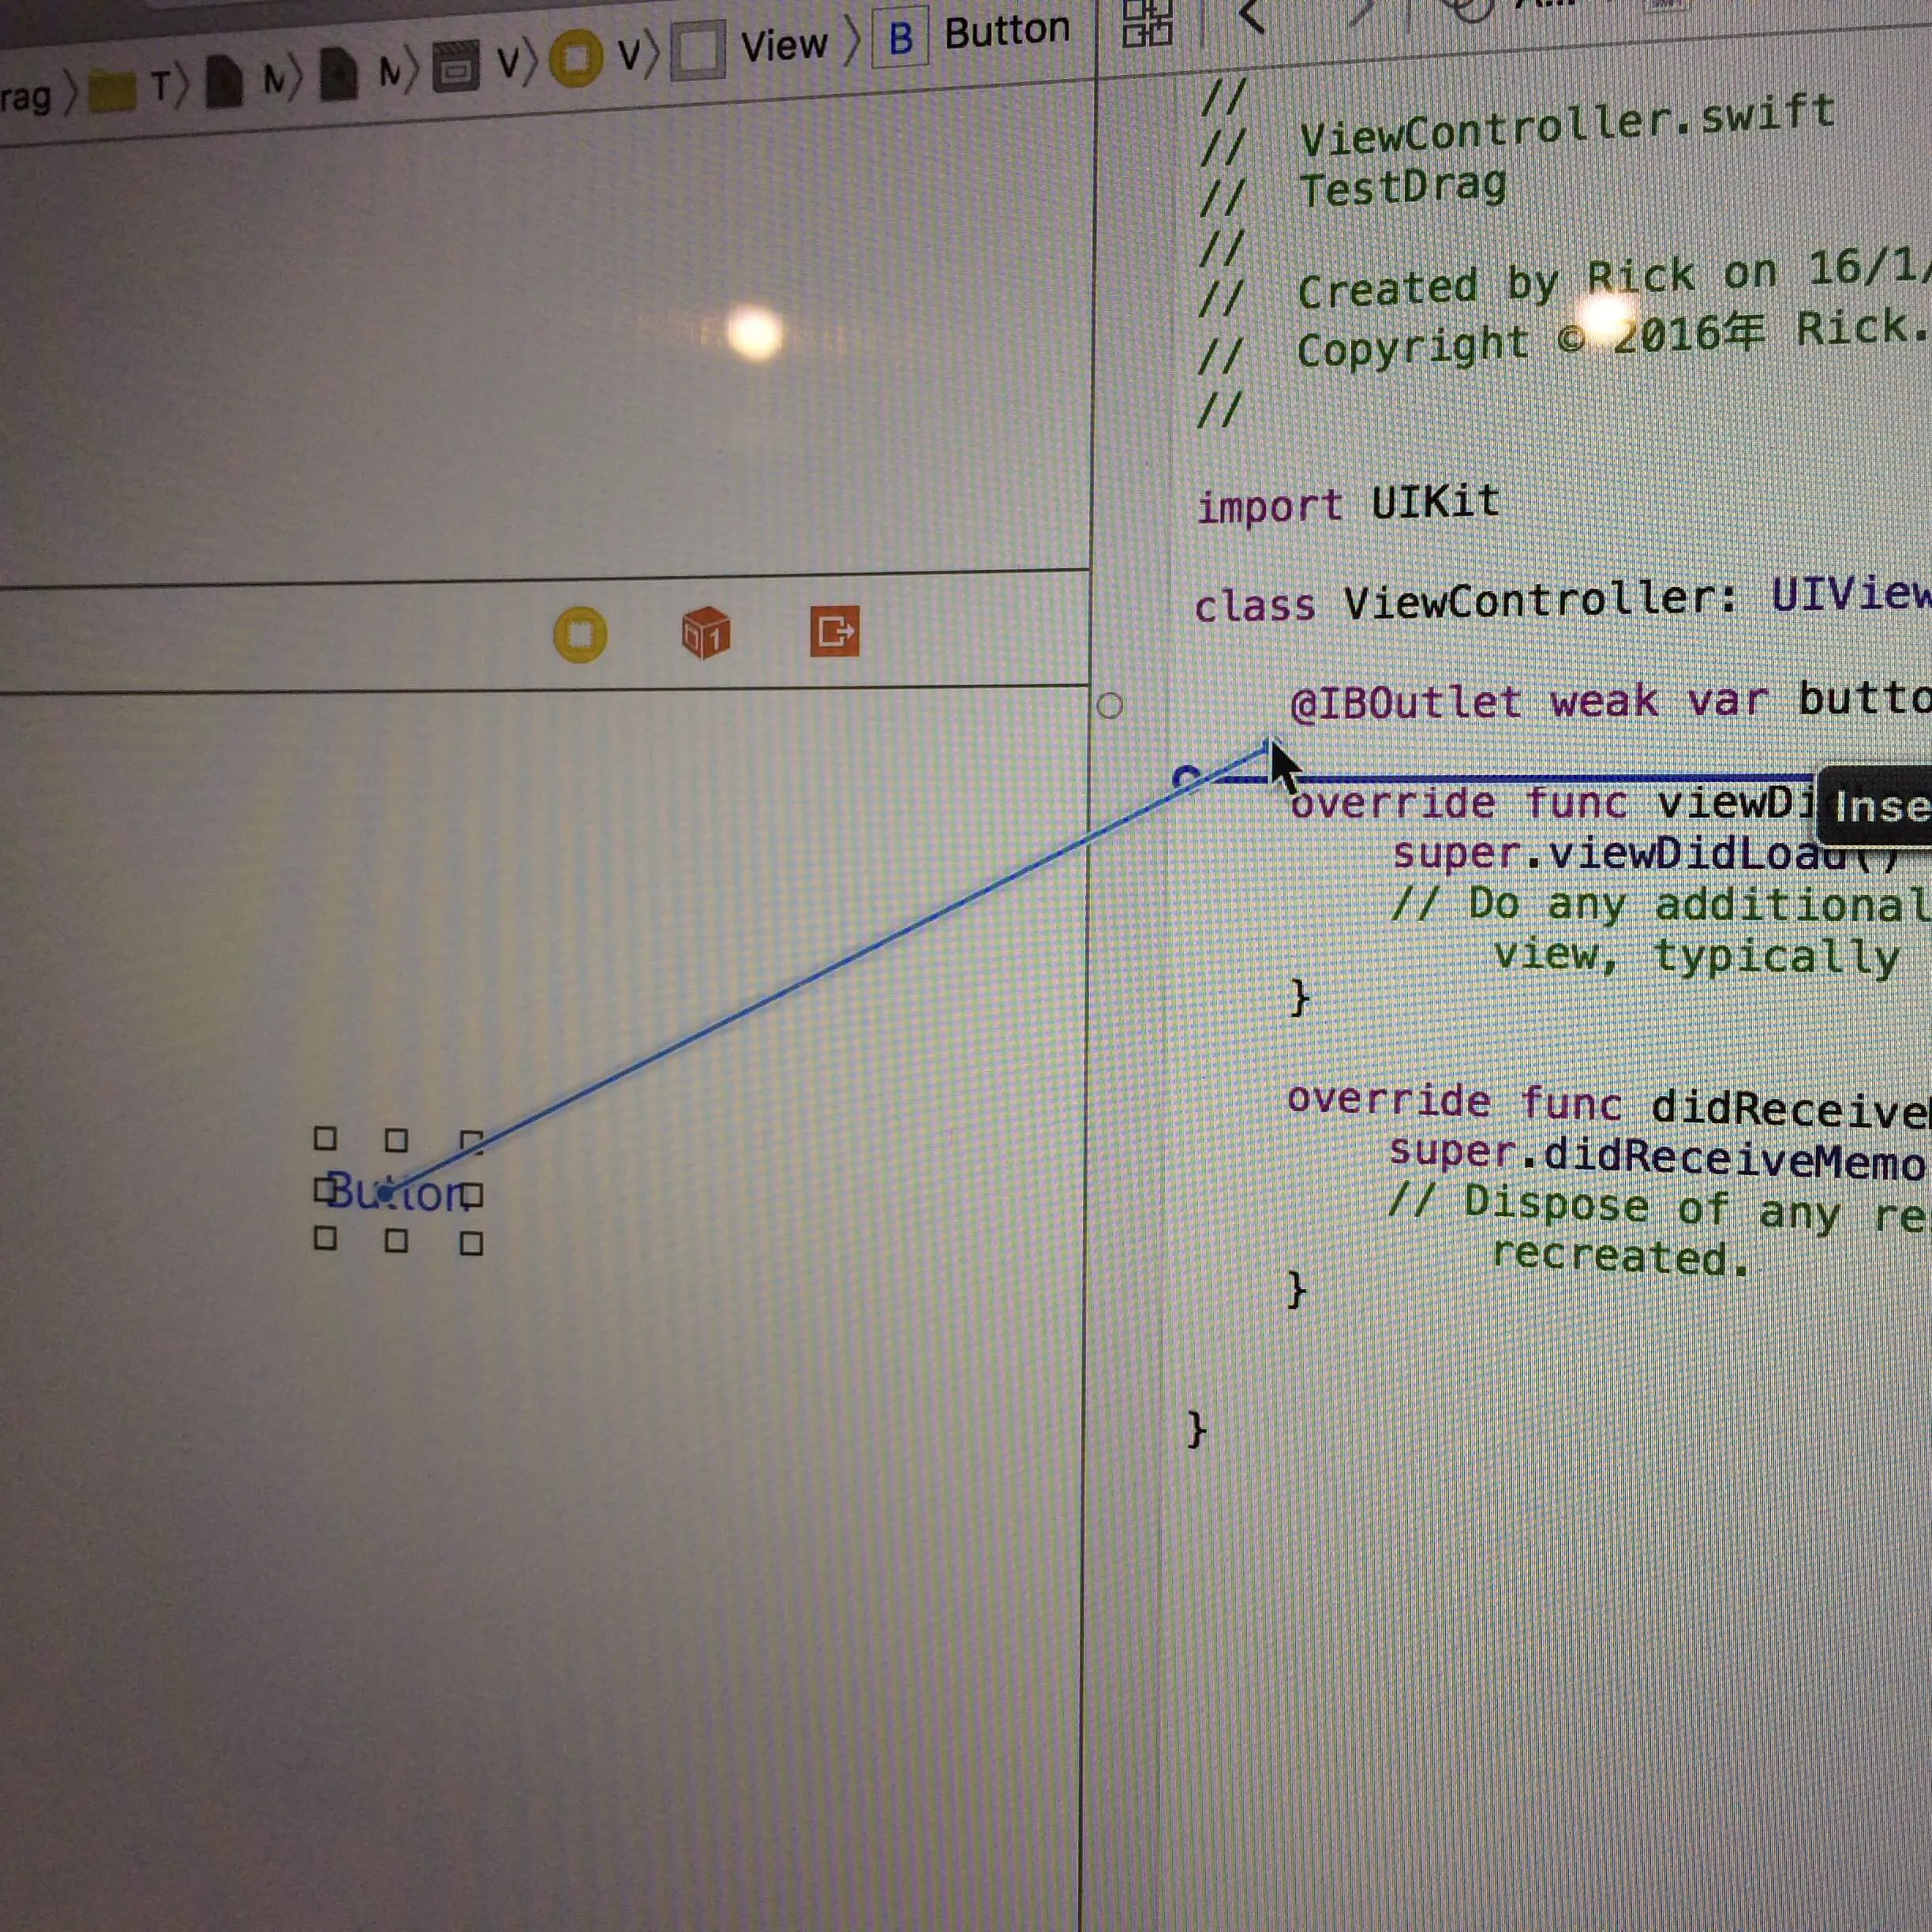Go back with the assistant editor arrow
The image size is (1932, 1932).
[1252, 16]
